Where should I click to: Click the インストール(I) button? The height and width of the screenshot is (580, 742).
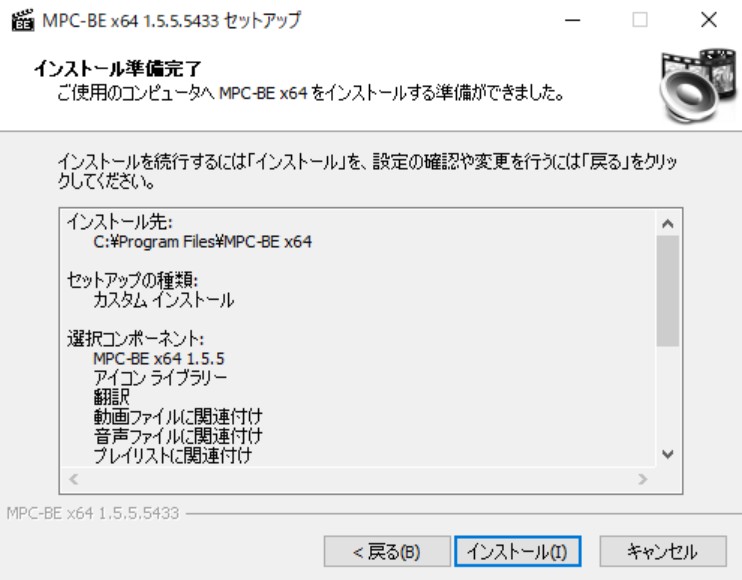(517, 551)
